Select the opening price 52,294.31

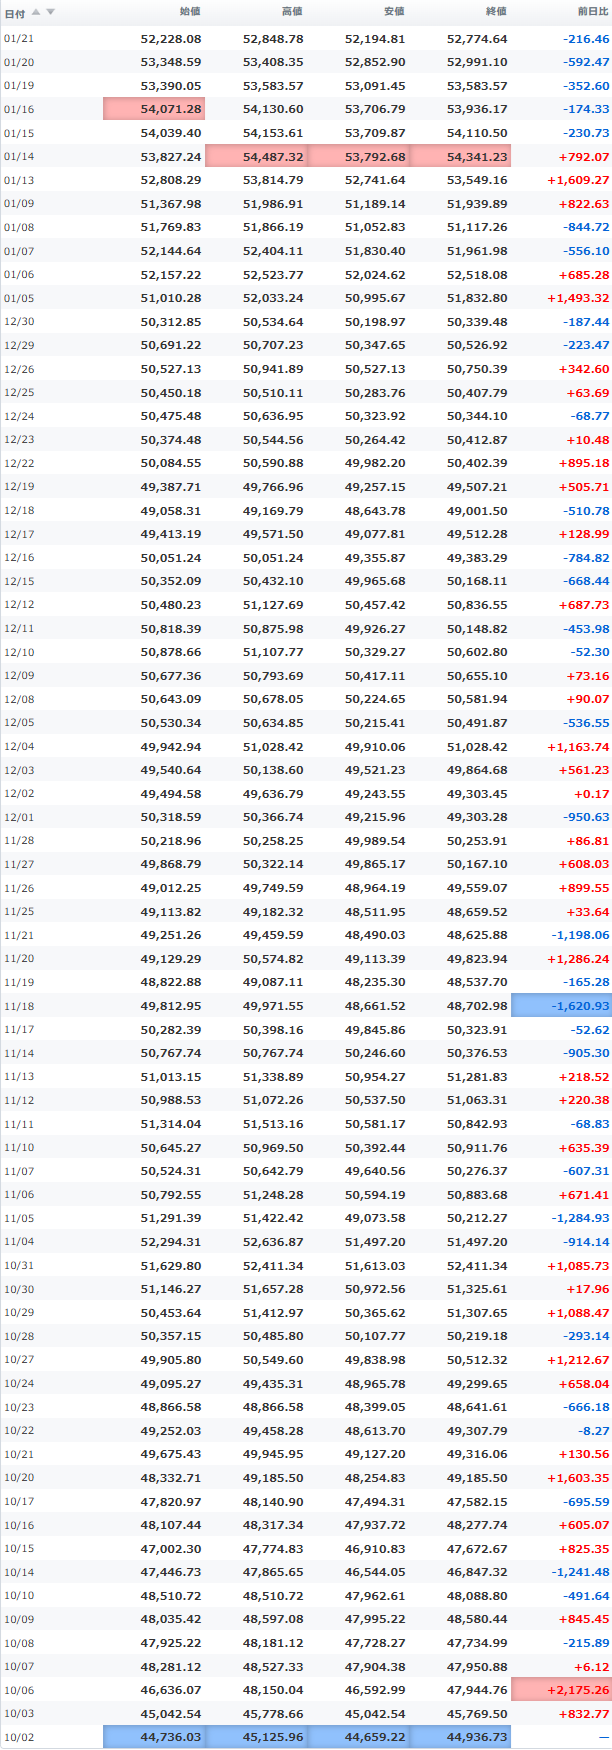click(171, 1242)
